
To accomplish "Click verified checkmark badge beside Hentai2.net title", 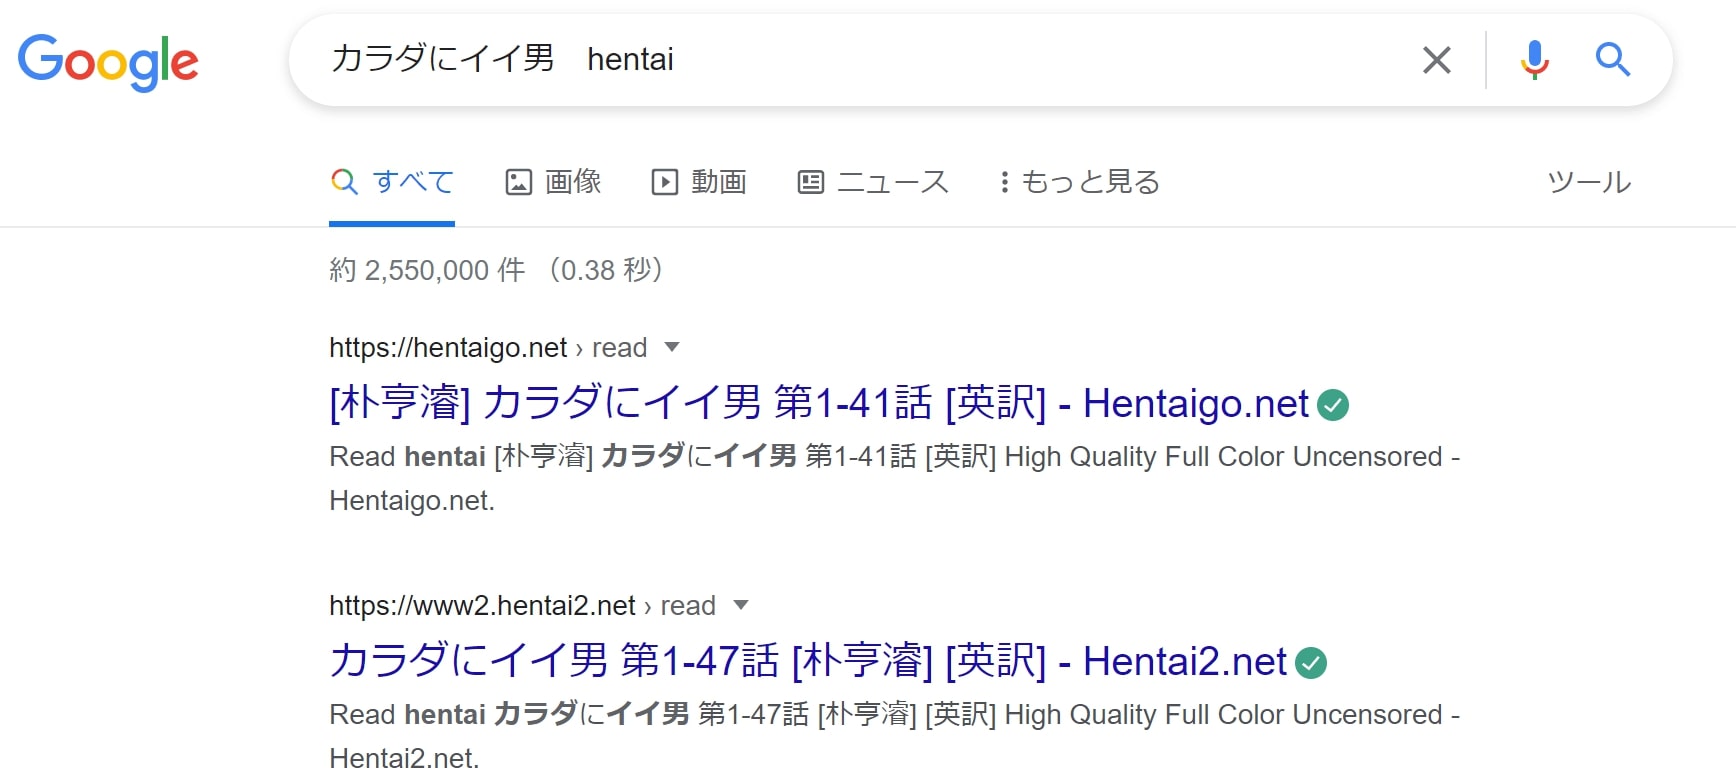I will pyautogui.click(x=1311, y=663).
